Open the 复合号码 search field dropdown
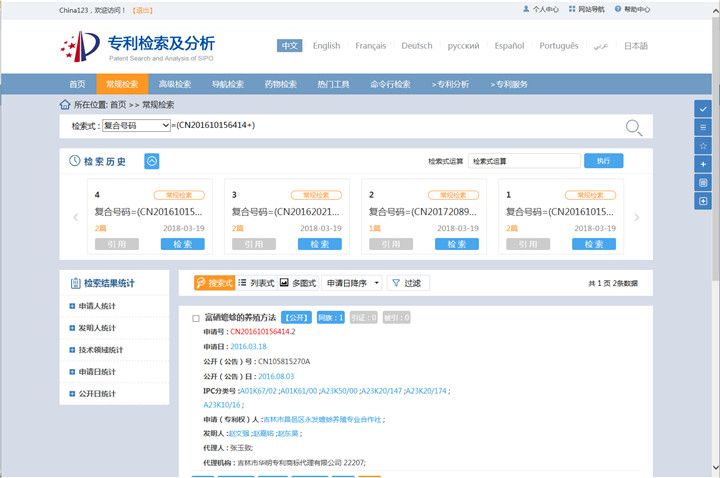720x478 pixels. [136, 125]
